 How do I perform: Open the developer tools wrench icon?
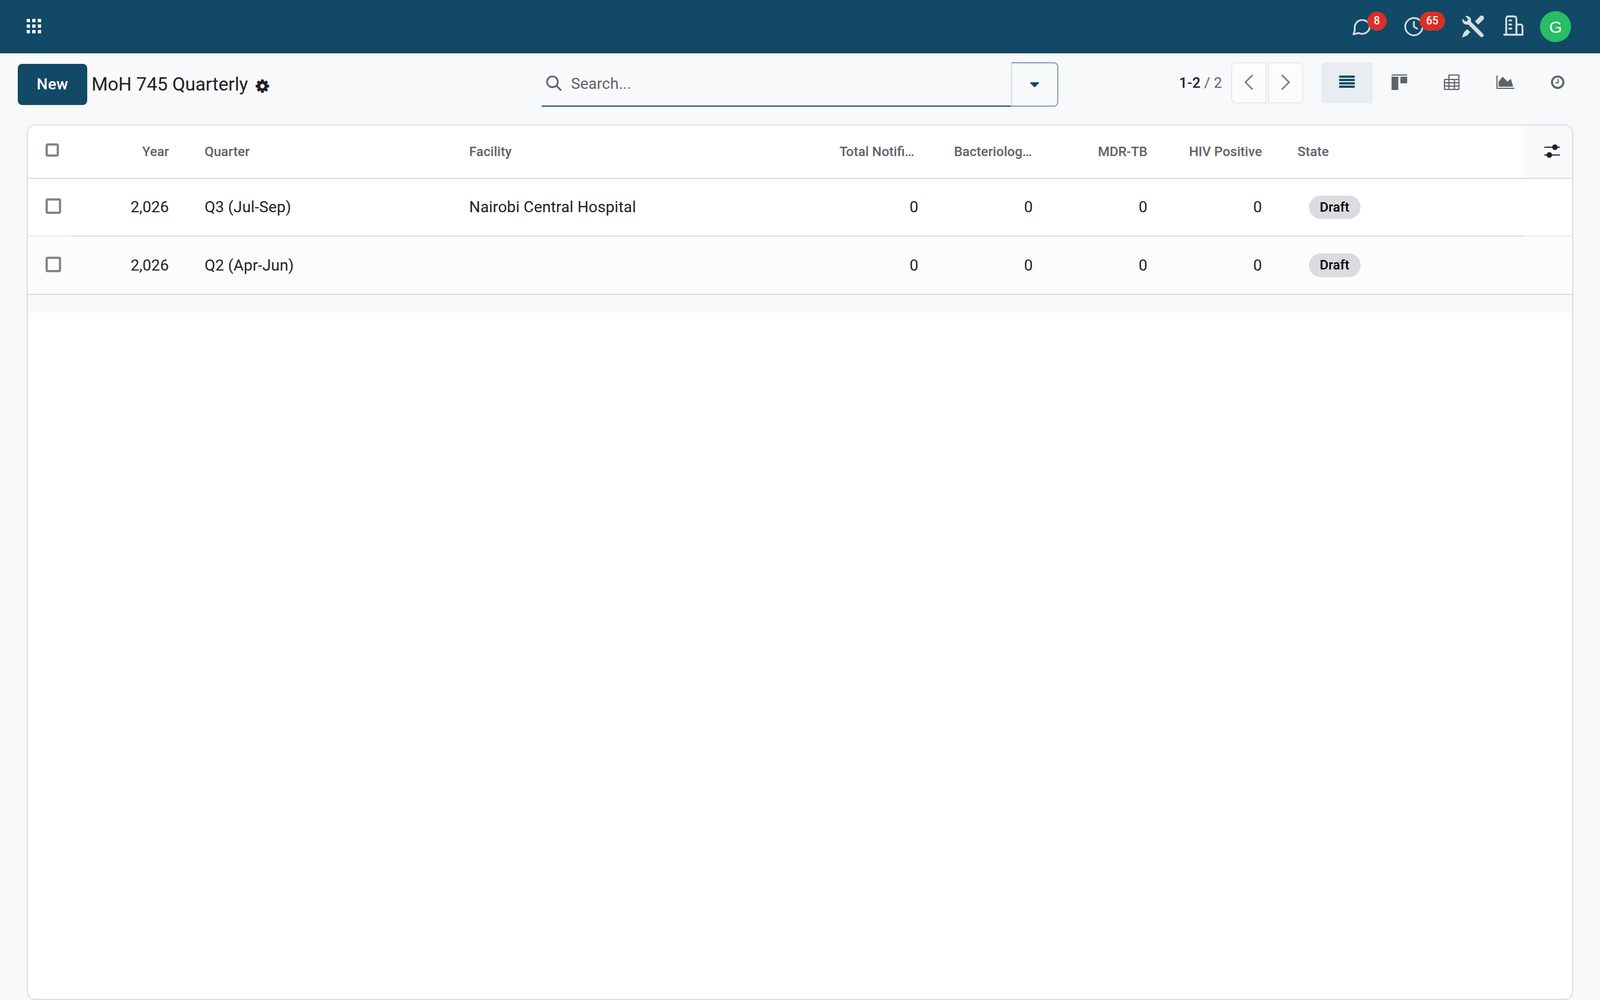(1472, 26)
